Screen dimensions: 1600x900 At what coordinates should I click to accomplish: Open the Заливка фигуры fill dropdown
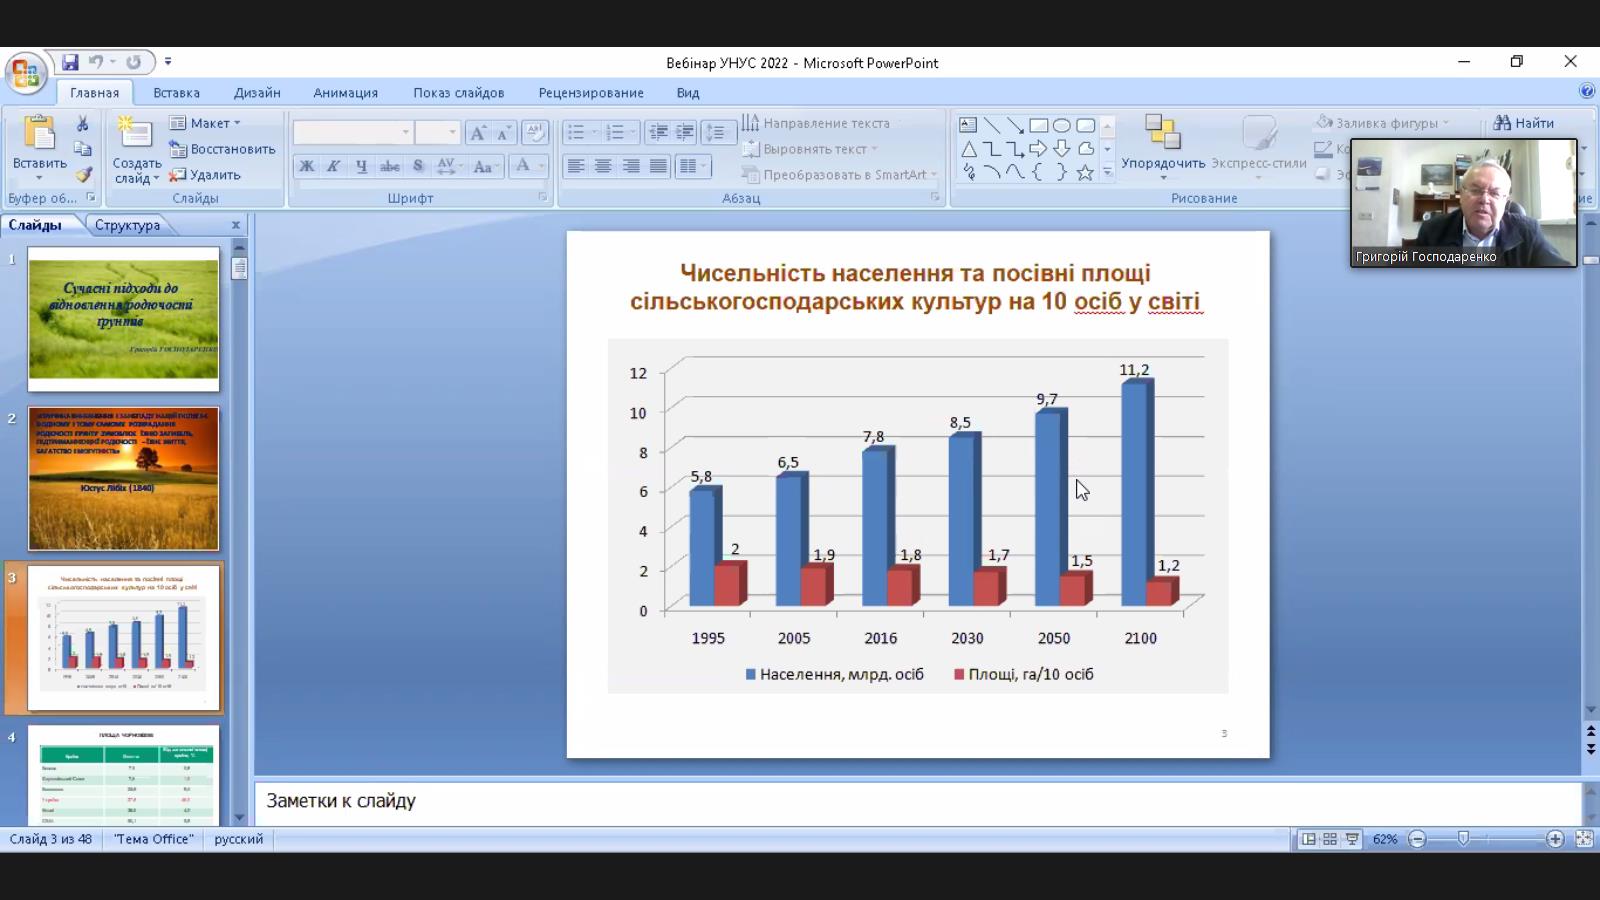(1383, 123)
